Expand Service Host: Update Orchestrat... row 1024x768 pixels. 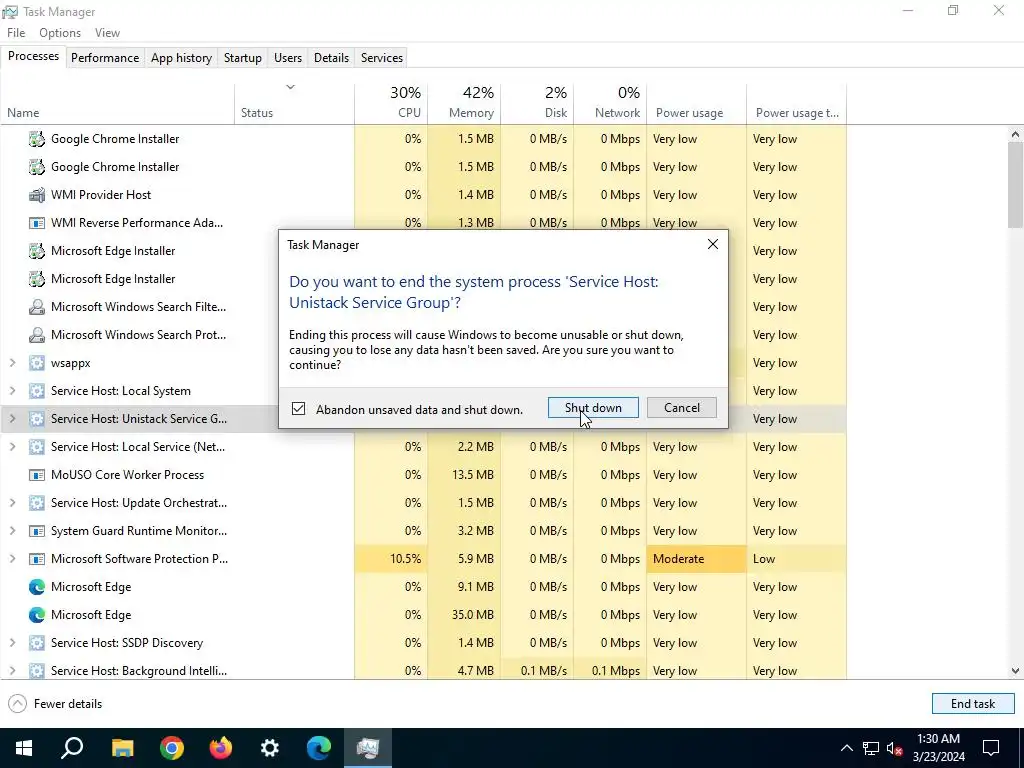click(12, 503)
